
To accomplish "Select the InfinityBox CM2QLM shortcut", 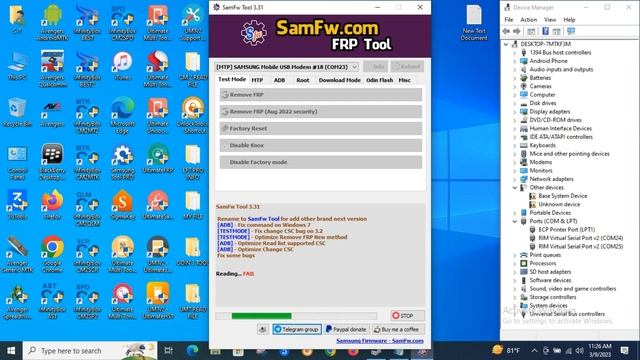I will tap(87, 208).
